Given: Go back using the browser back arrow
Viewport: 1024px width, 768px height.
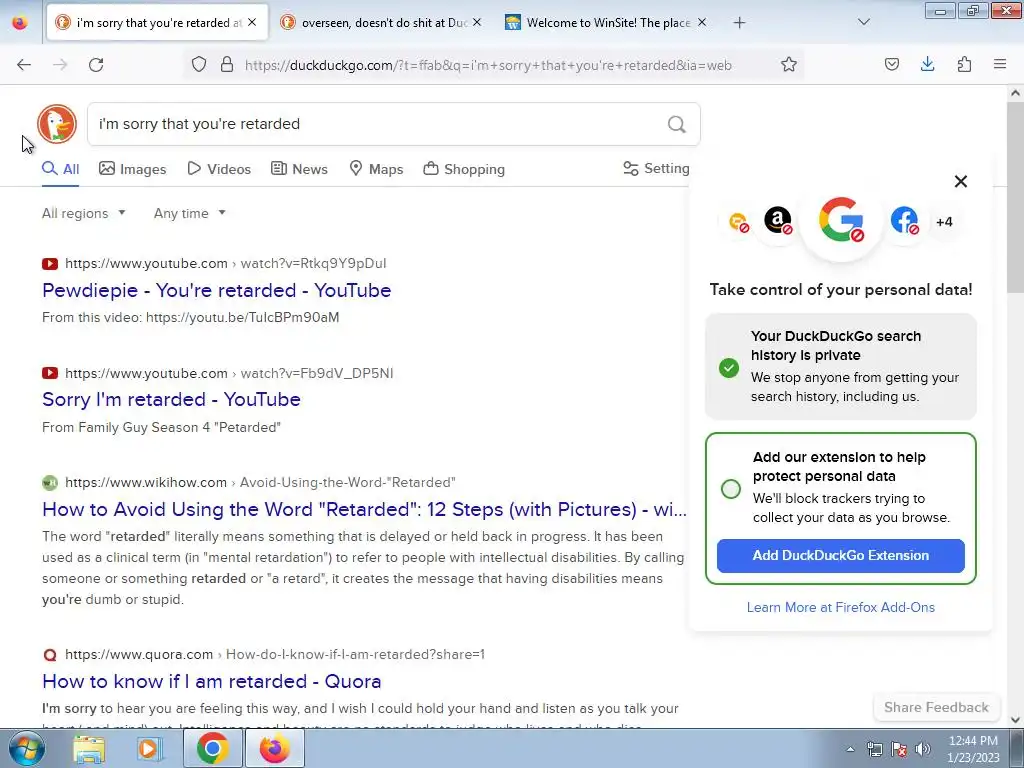Looking at the screenshot, I should [24, 65].
